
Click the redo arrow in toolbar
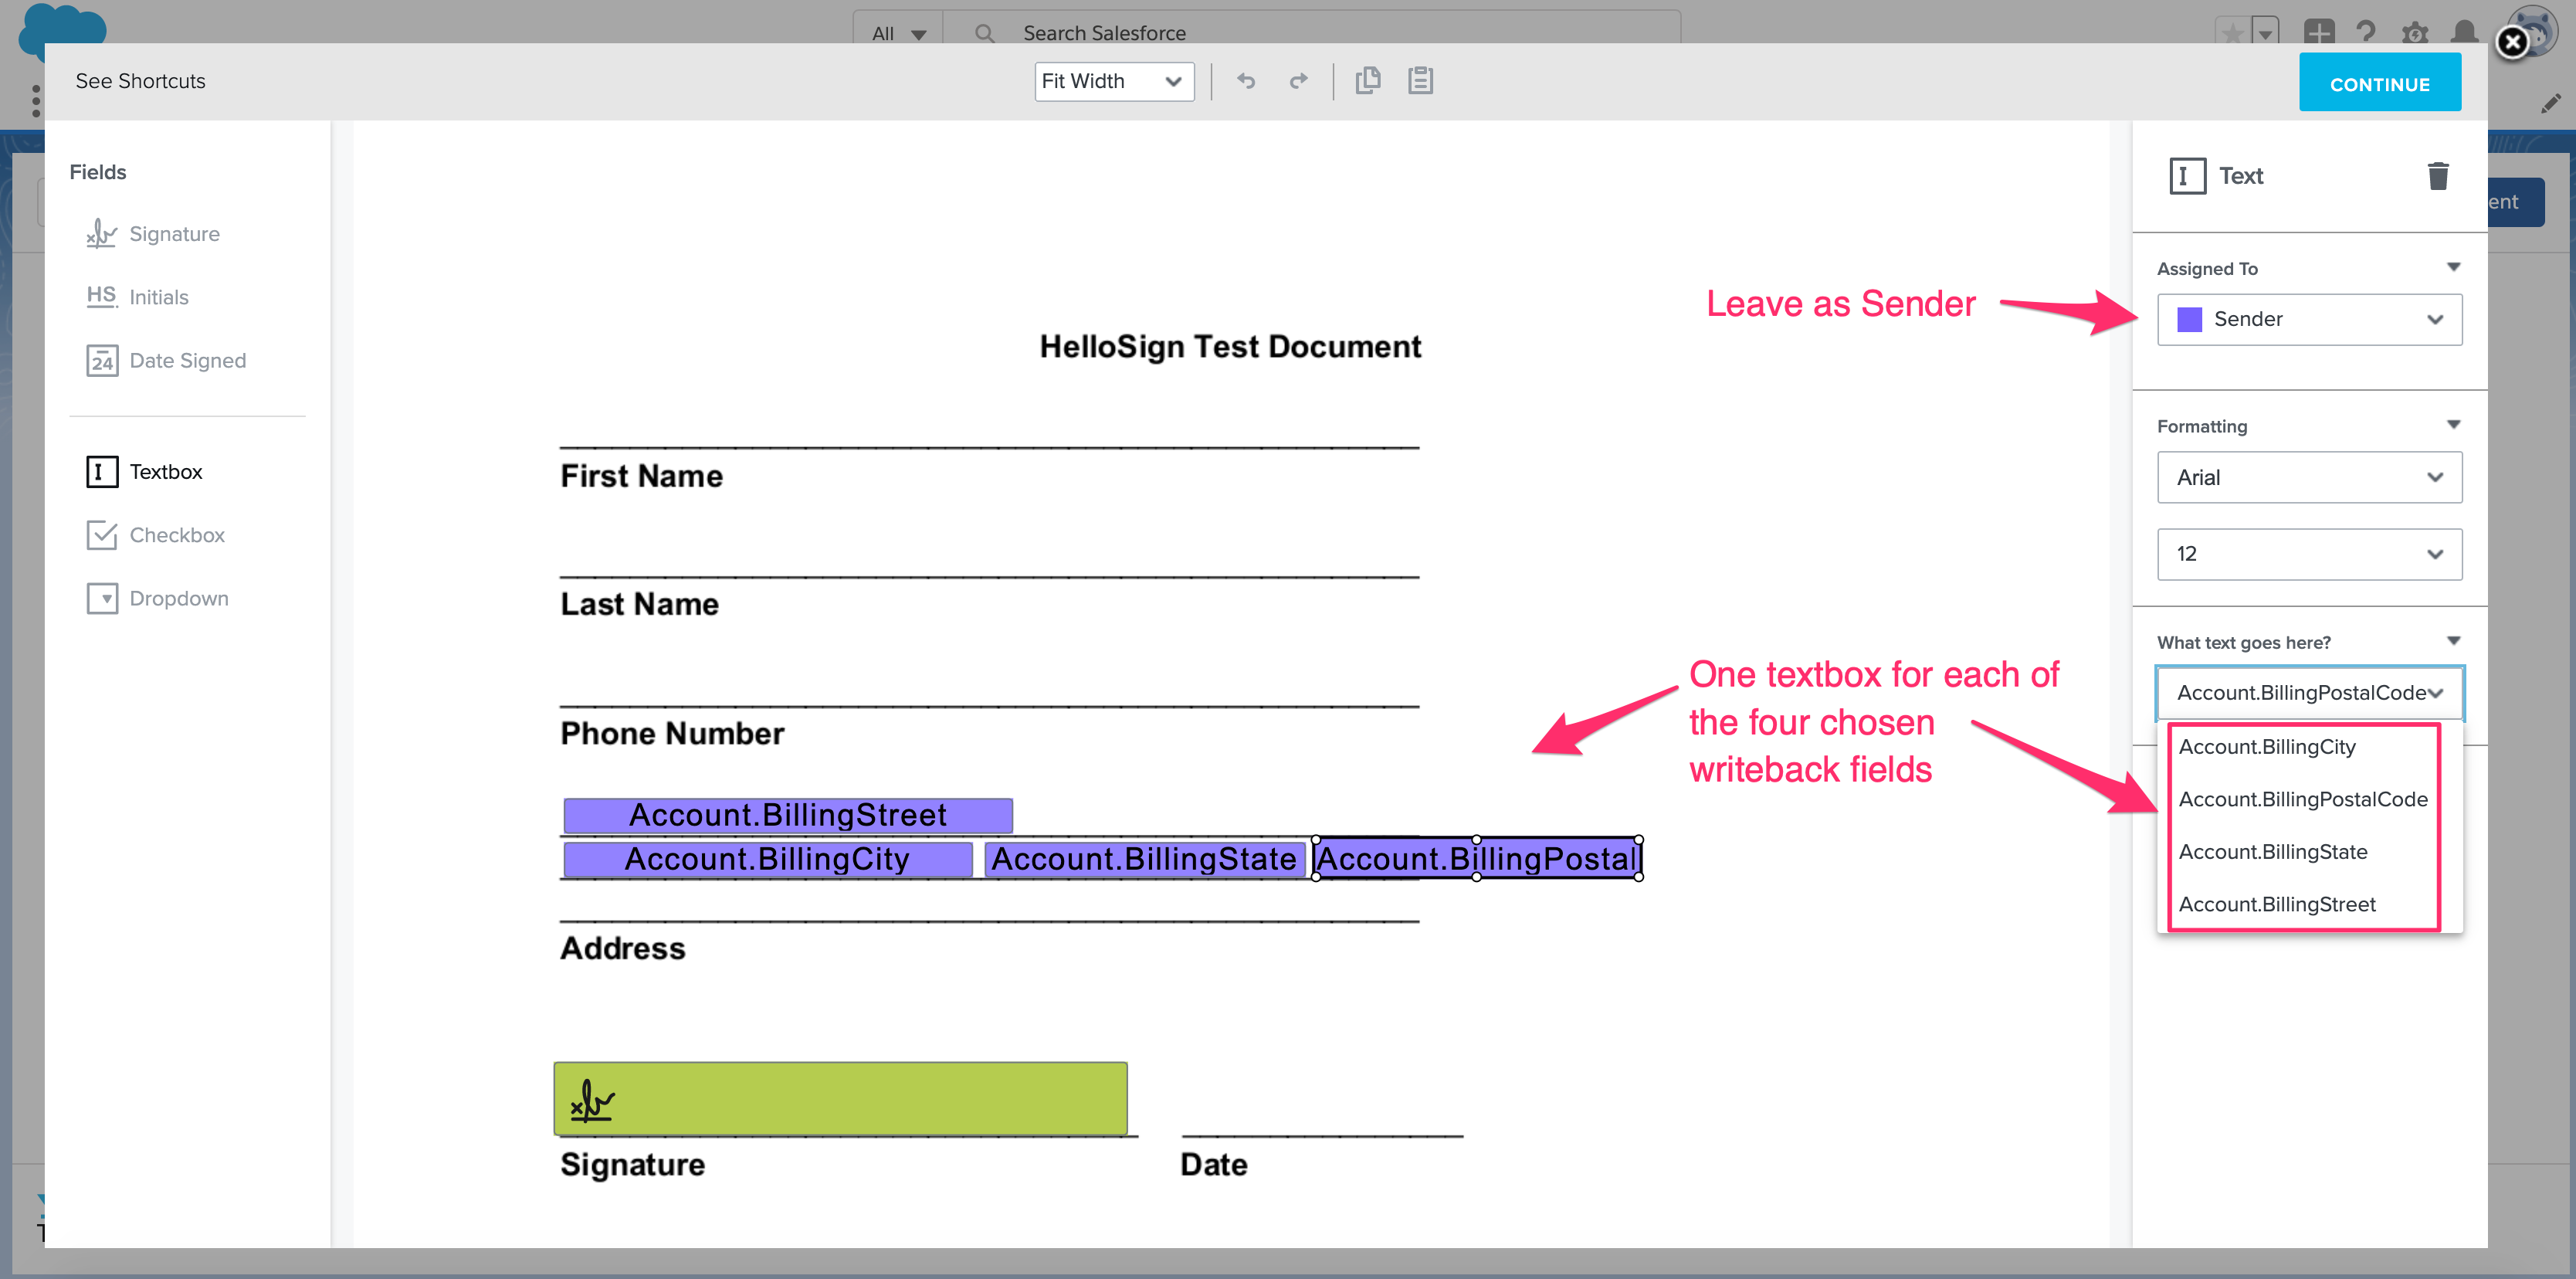[x=1300, y=80]
